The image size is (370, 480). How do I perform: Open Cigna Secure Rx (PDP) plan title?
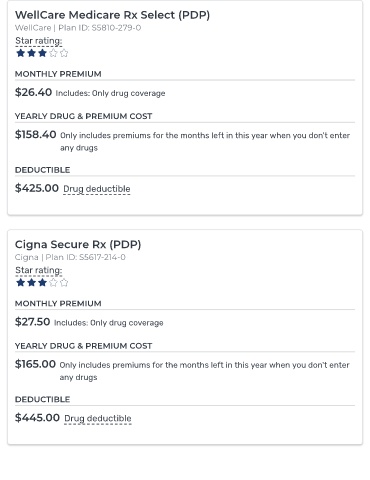click(78, 244)
